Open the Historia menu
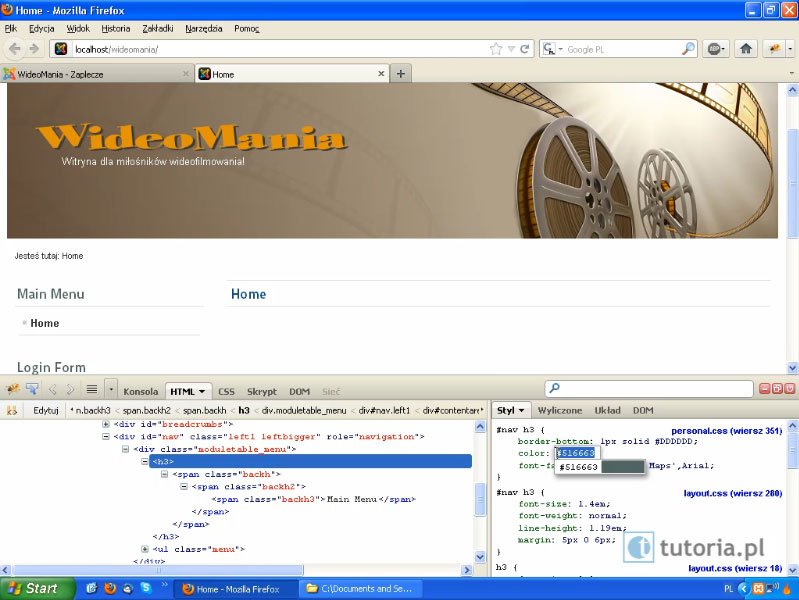The height and width of the screenshot is (600, 799). [x=115, y=28]
